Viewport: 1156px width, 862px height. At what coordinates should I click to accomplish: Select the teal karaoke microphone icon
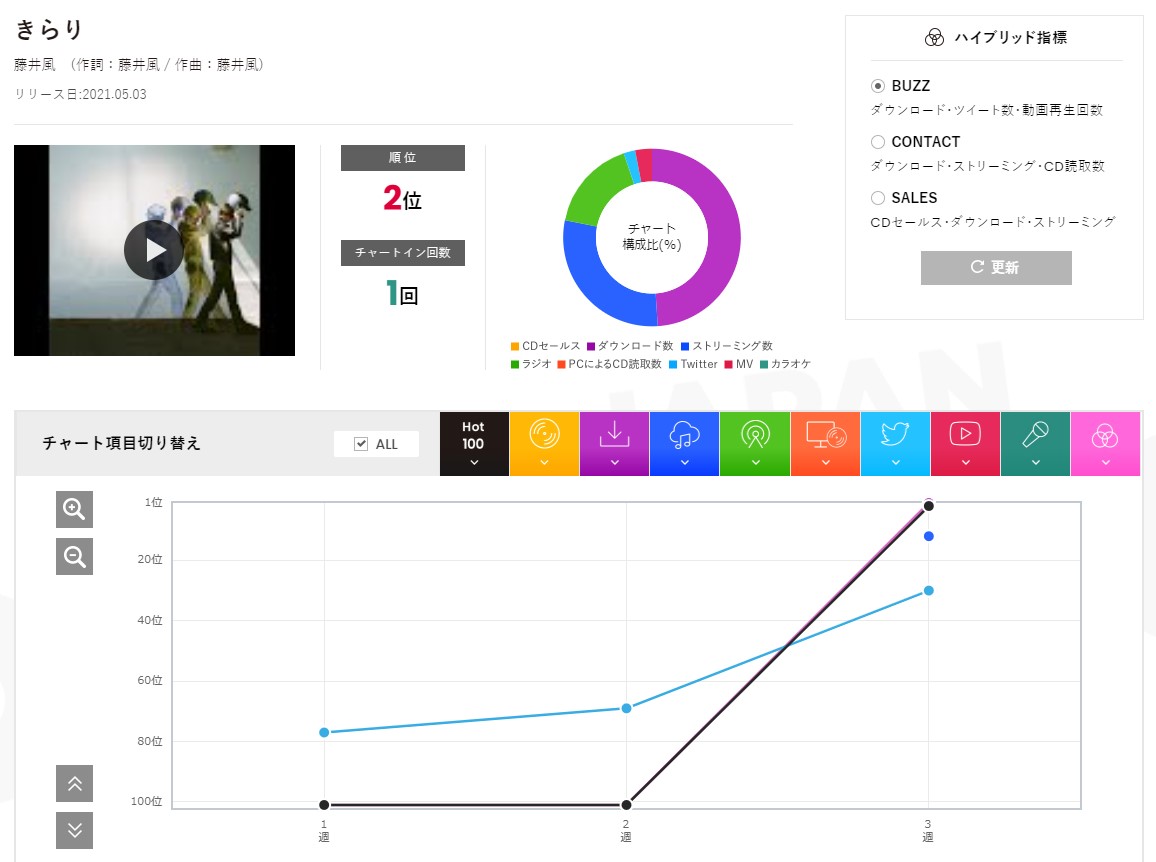[1035, 434]
